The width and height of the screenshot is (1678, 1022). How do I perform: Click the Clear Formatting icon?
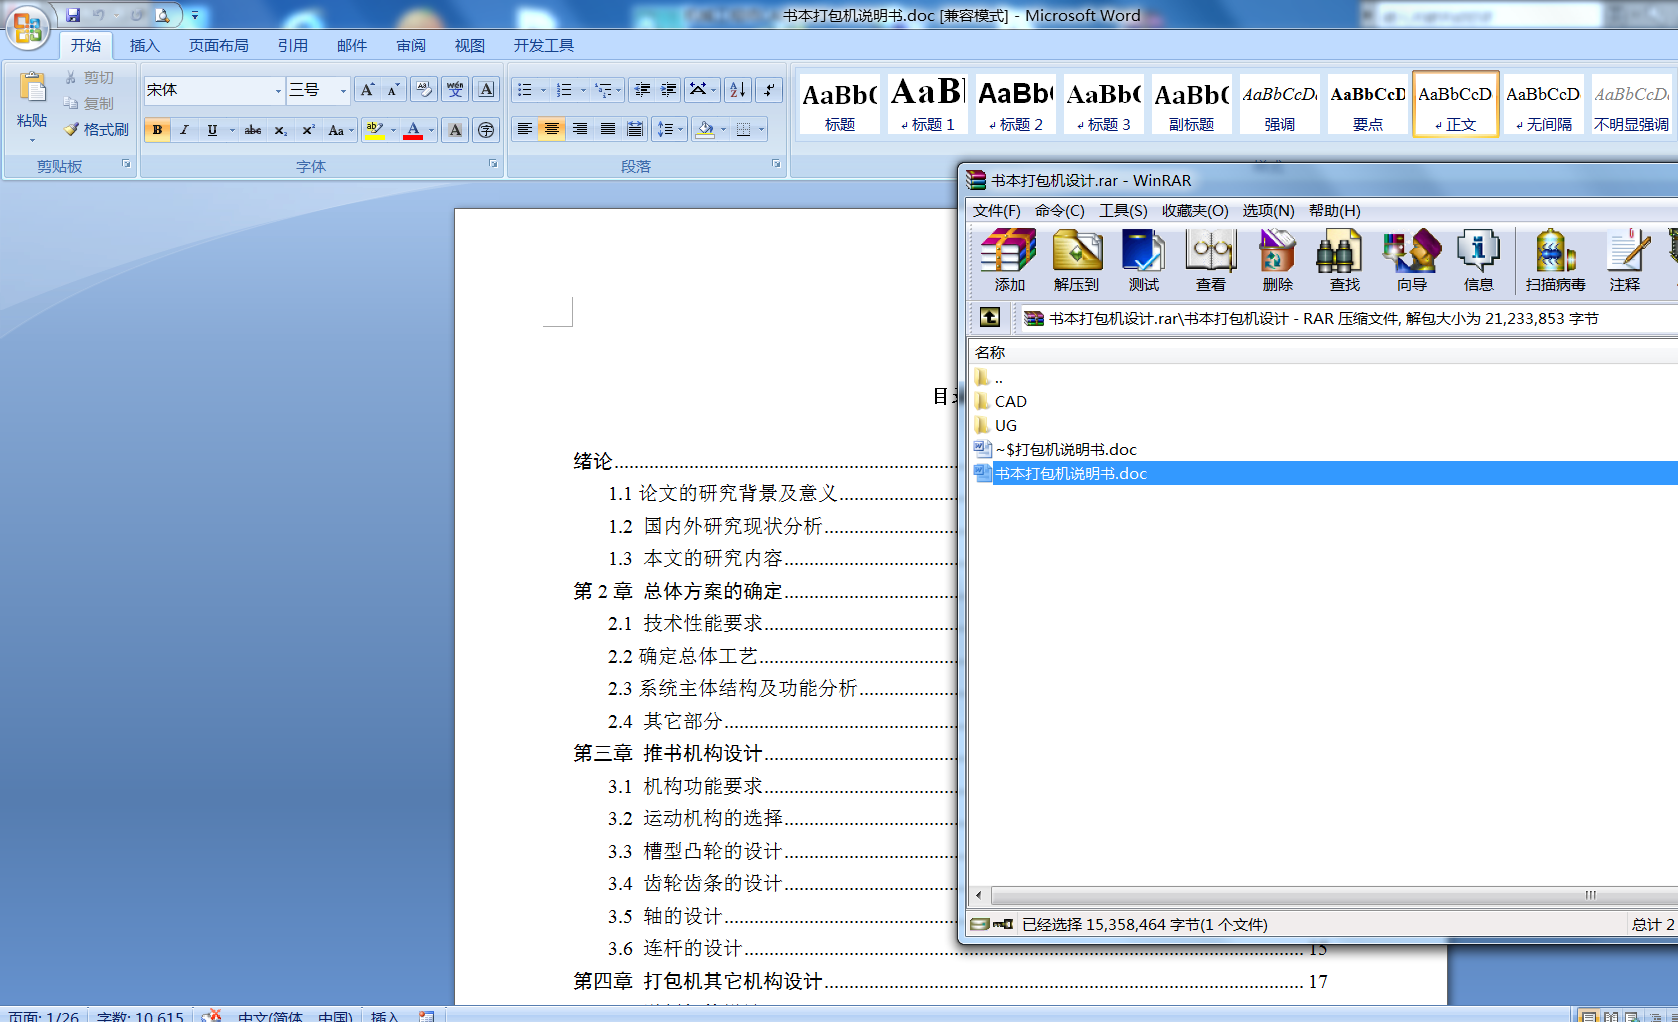424,90
